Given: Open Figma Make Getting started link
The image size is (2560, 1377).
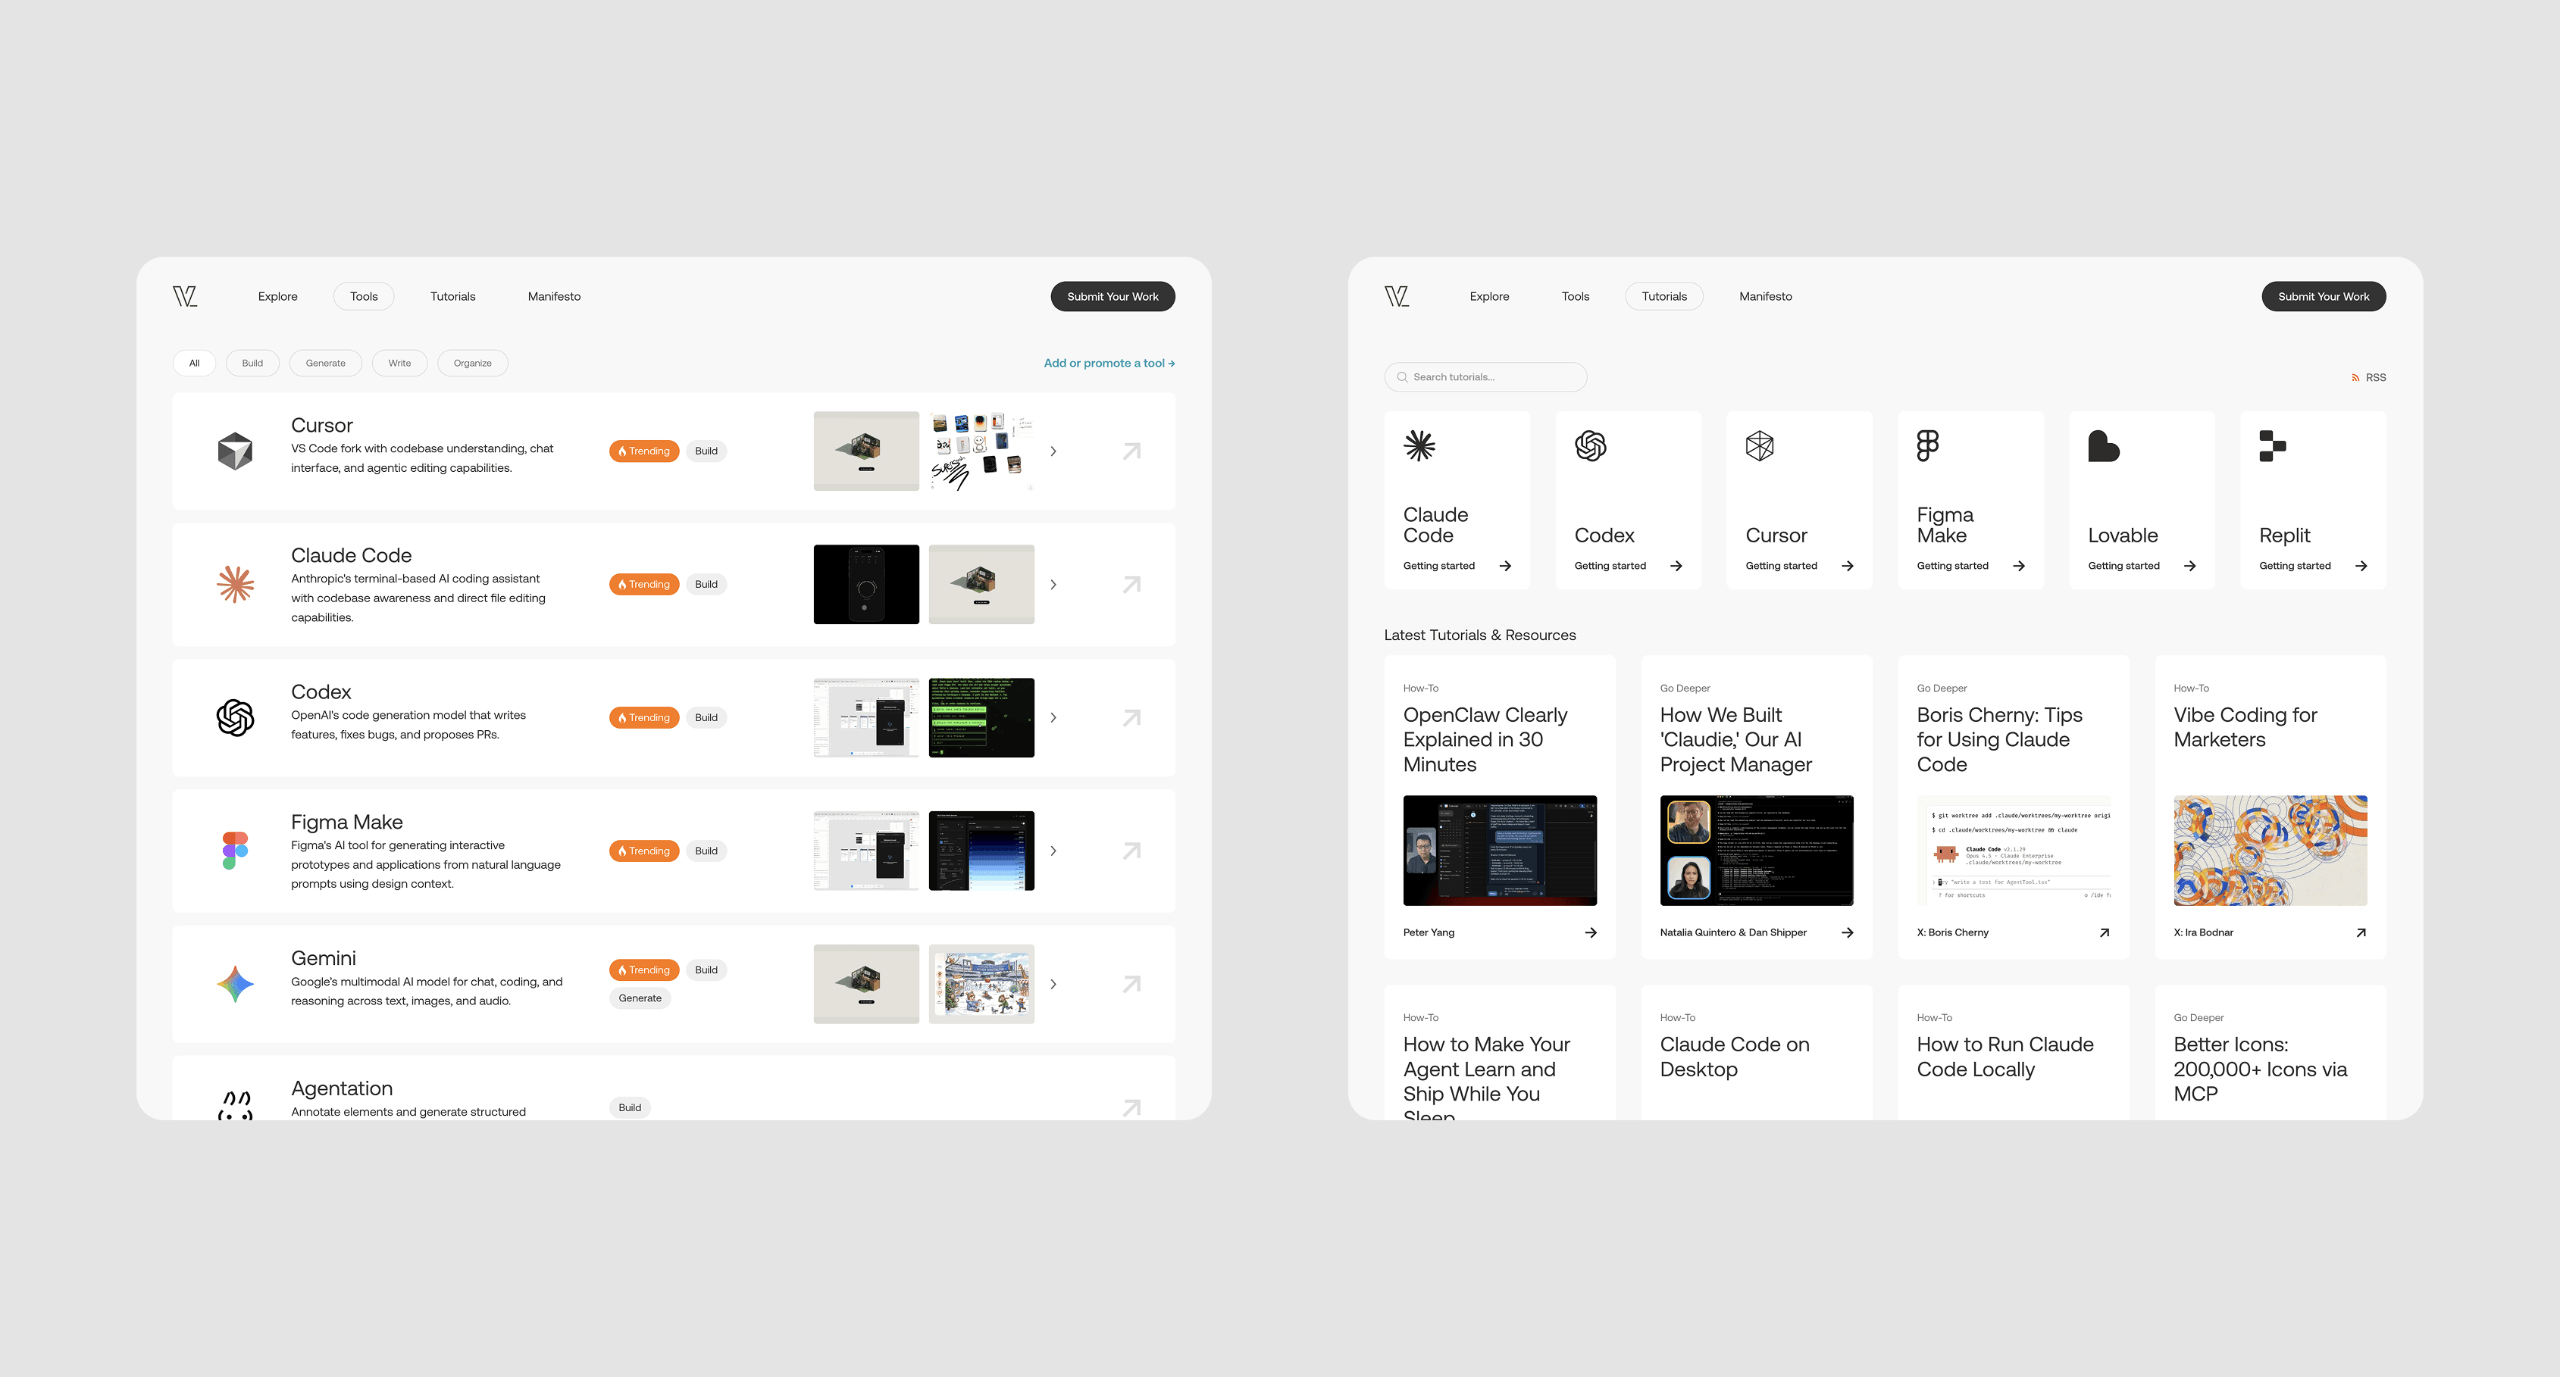Looking at the screenshot, I should pos(1971,566).
